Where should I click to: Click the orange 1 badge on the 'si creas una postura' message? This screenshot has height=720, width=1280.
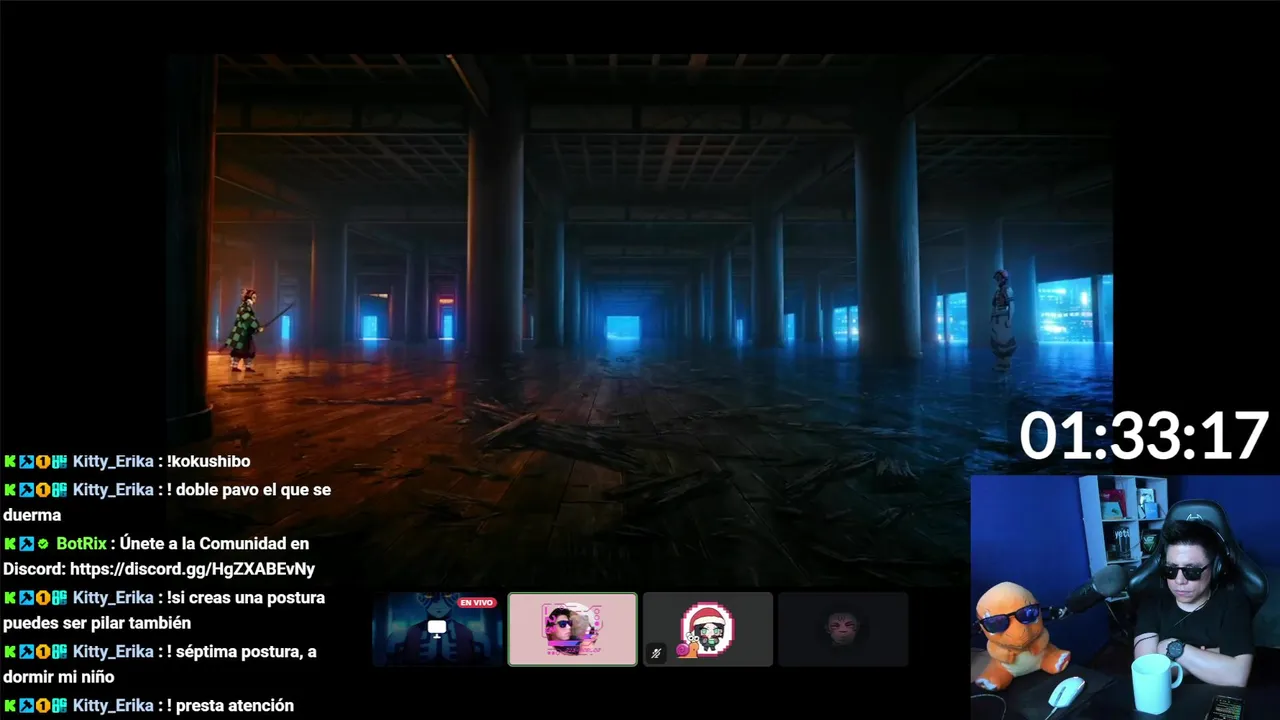[x=43, y=598]
